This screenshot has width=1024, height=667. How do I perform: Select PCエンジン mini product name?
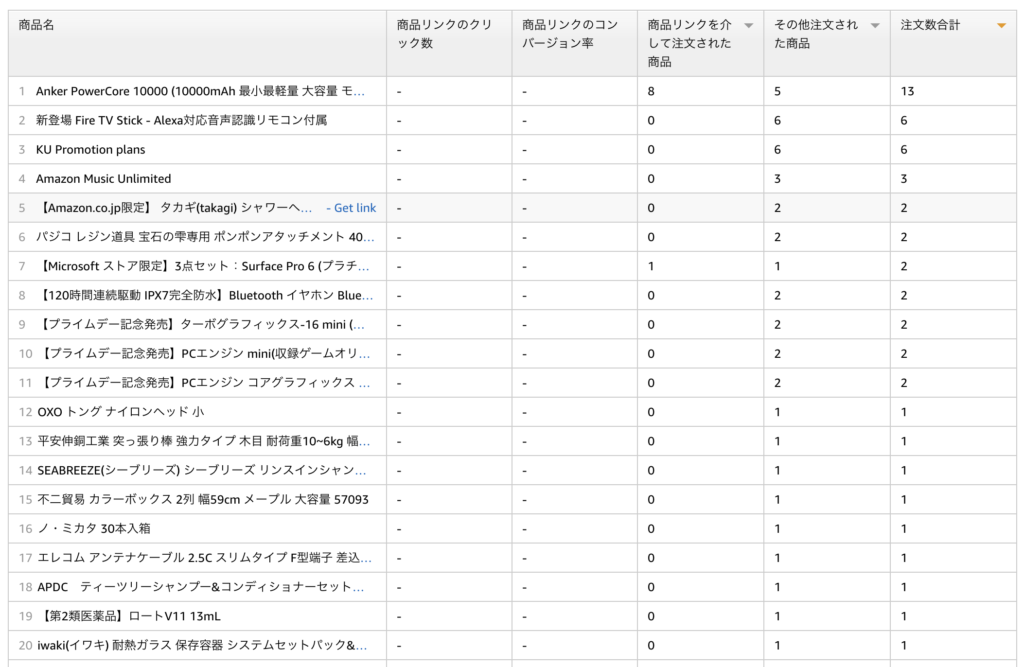click(x=204, y=354)
